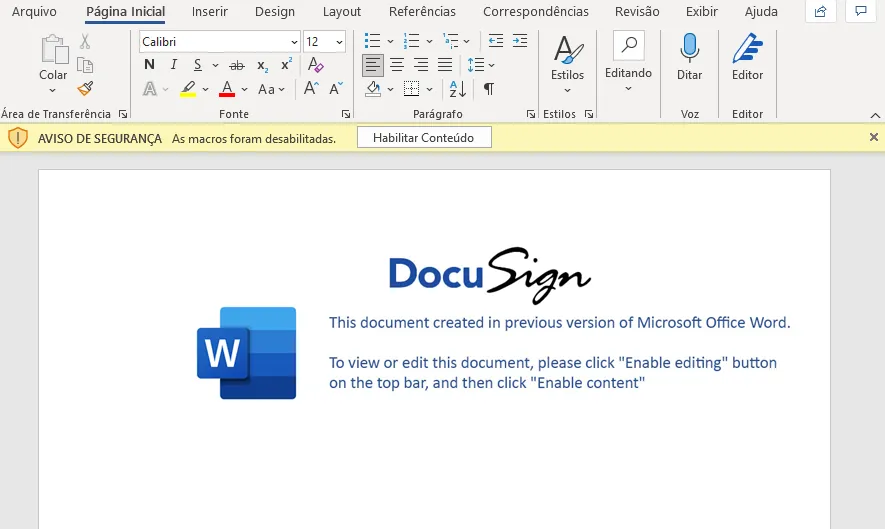Increase the font size with the grow icon
Image resolution: width=885 pixels, height=529 pixels.
311,89
